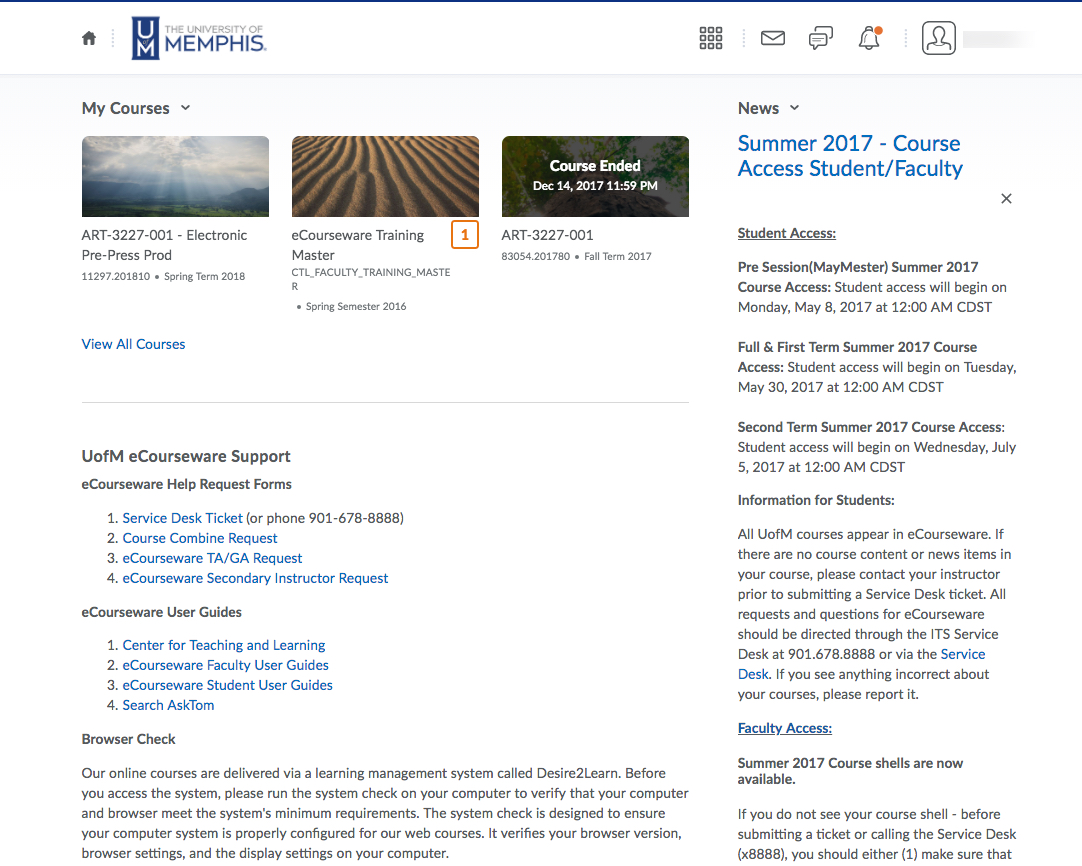This screenshot has width=1082, height=866.
Task: Open the ended ART-3227-001 course tile
Action: (x=595, y=176)
